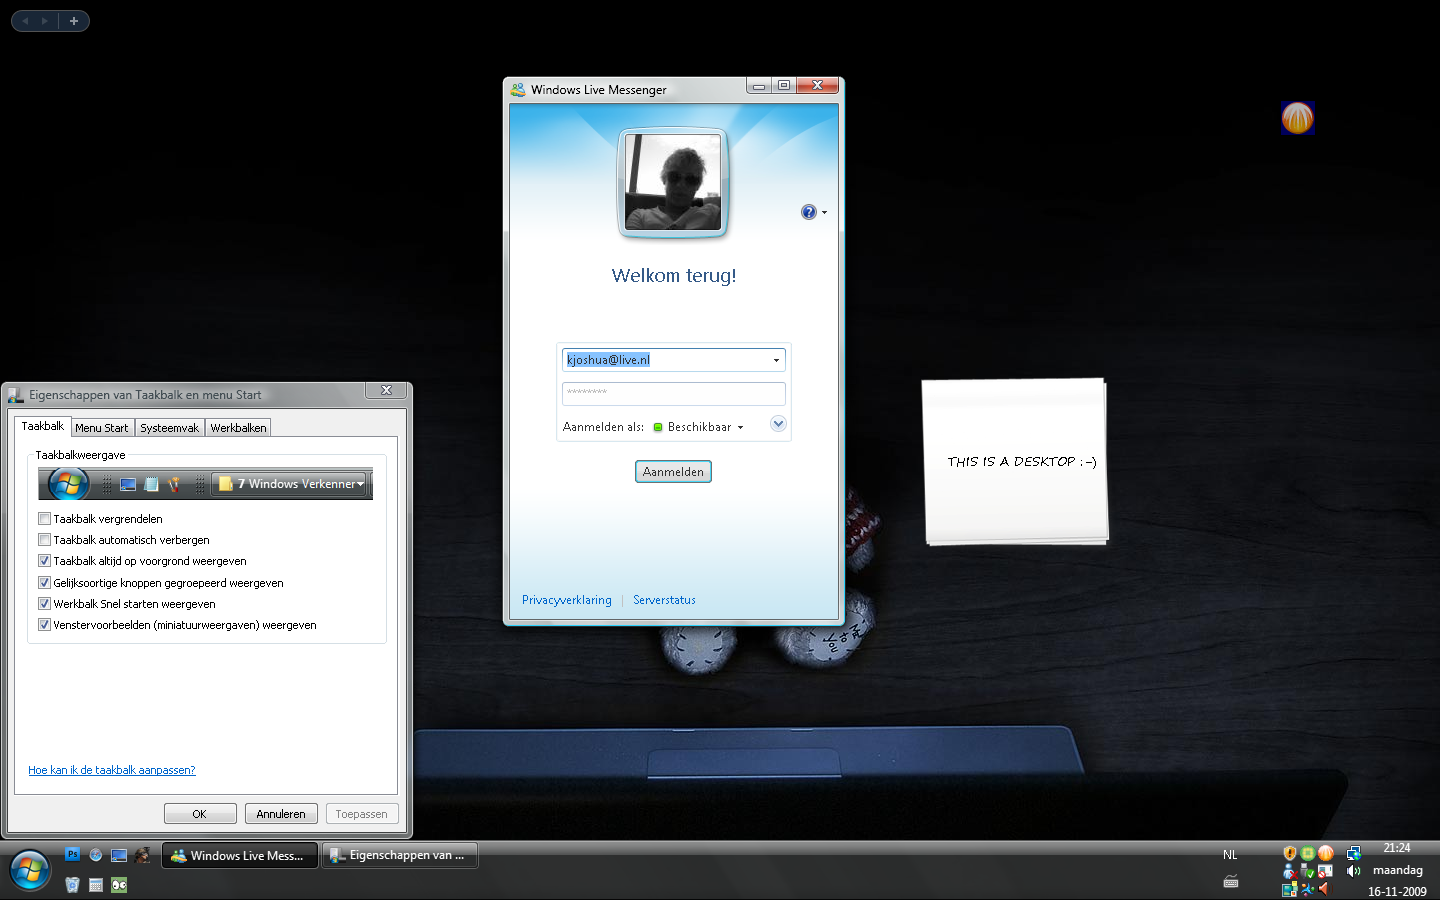Uncheck Werkbalk Snel starten weergeven
This screenshot has width=1440, height=900.
[x=44, y=603]
